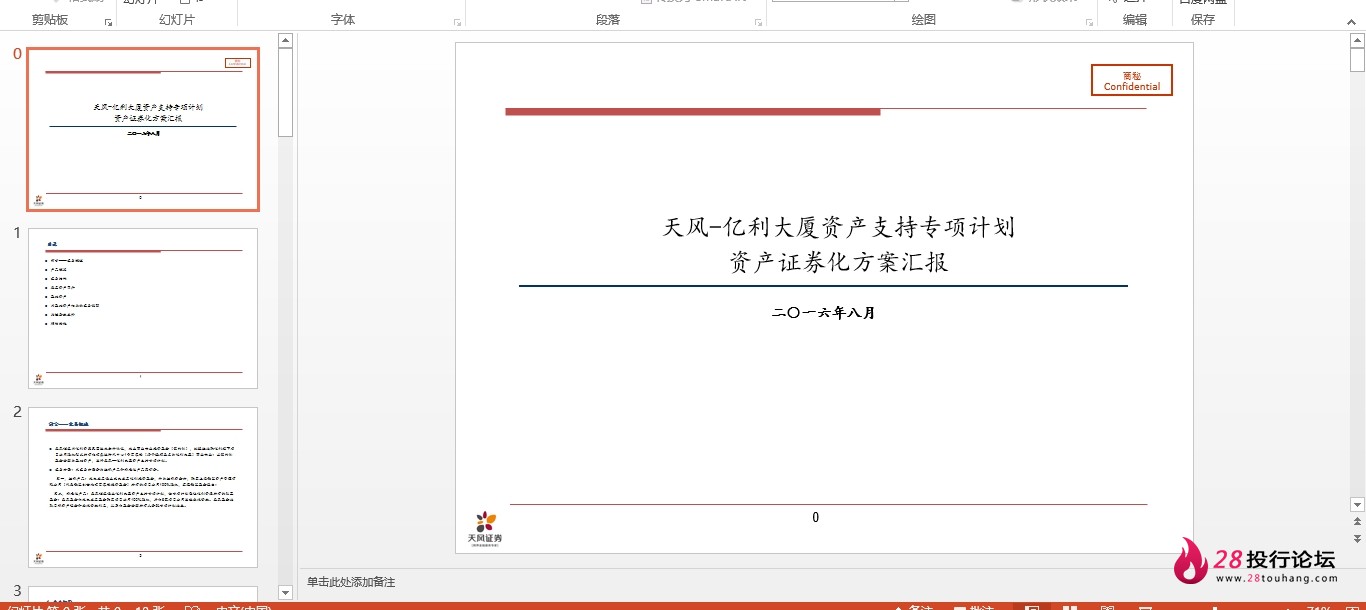Screen dimensions: 1366x610
Task: Click main editing area scroll-up arrow
Action: click(x=1357, y=41)
